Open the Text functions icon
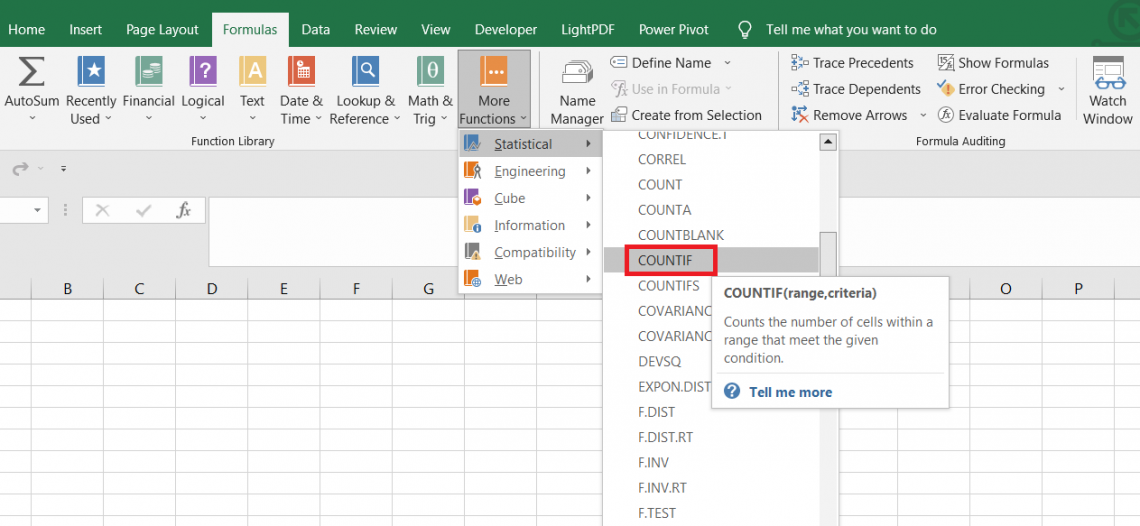This screenshot has width=1140, height=526. [x=253, y=73]
